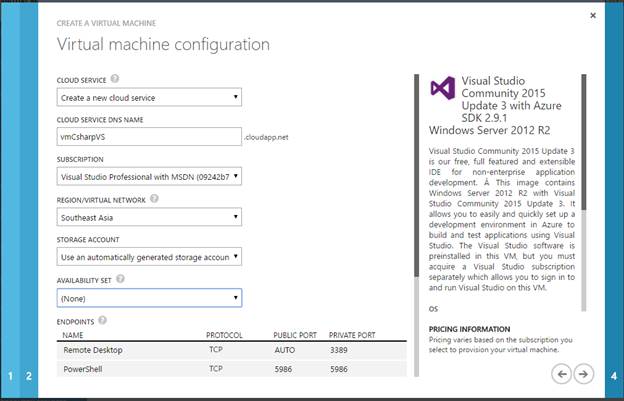Click the PUBLIC PORT column header
624x401 pixels.
[295, 335]
